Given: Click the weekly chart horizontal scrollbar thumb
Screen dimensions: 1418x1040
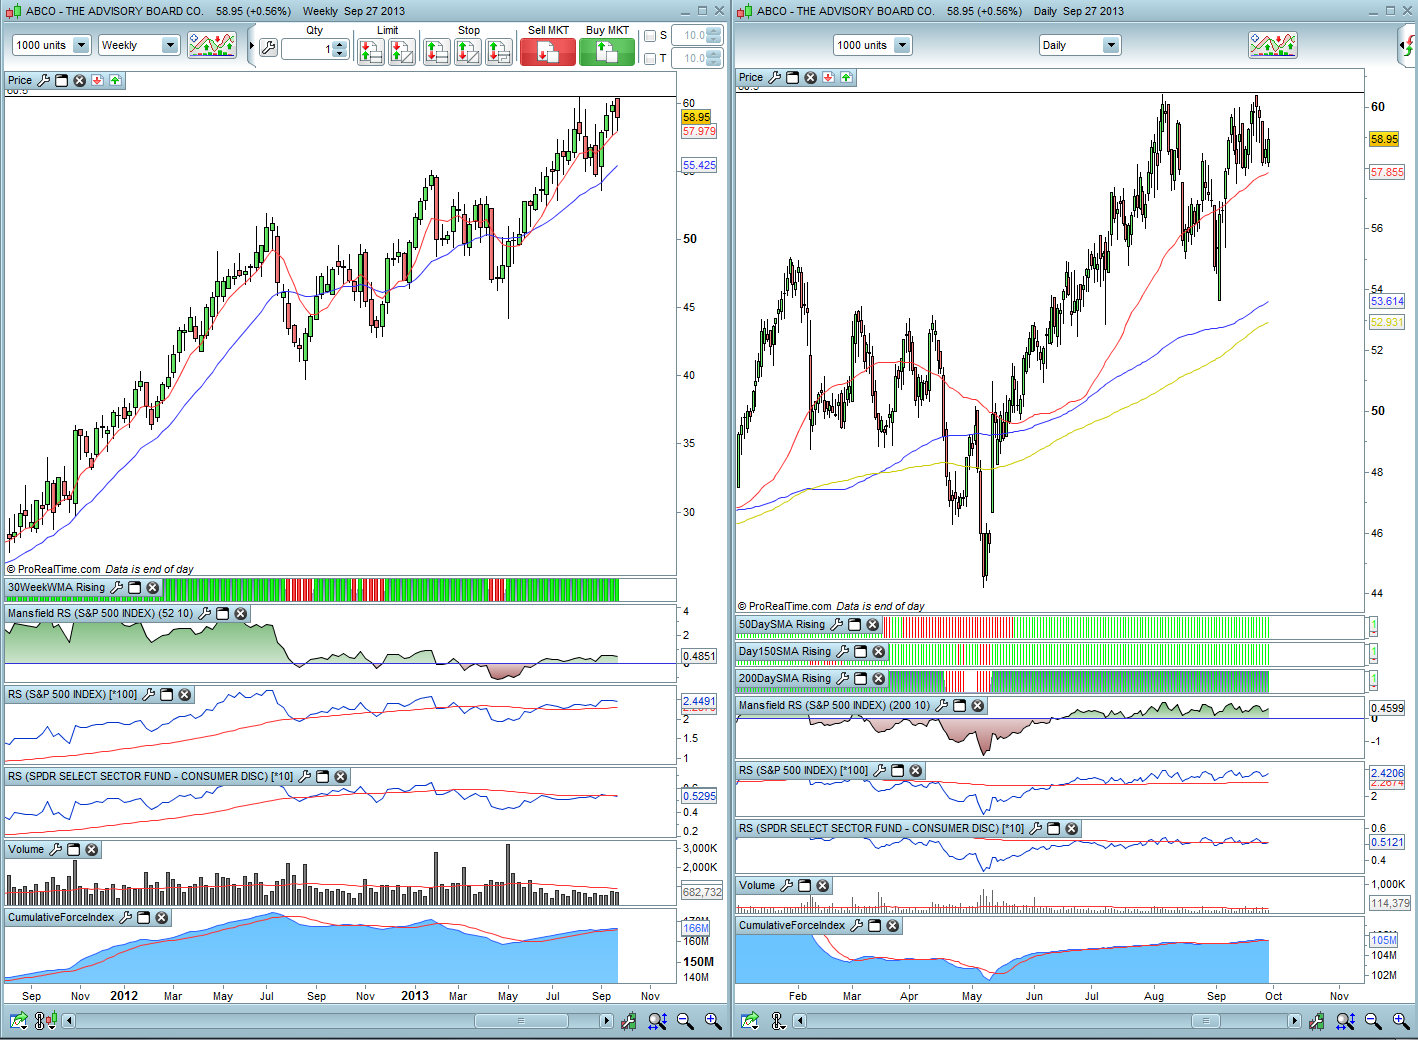Looking at the screenshot, I should coord(520,1021).
